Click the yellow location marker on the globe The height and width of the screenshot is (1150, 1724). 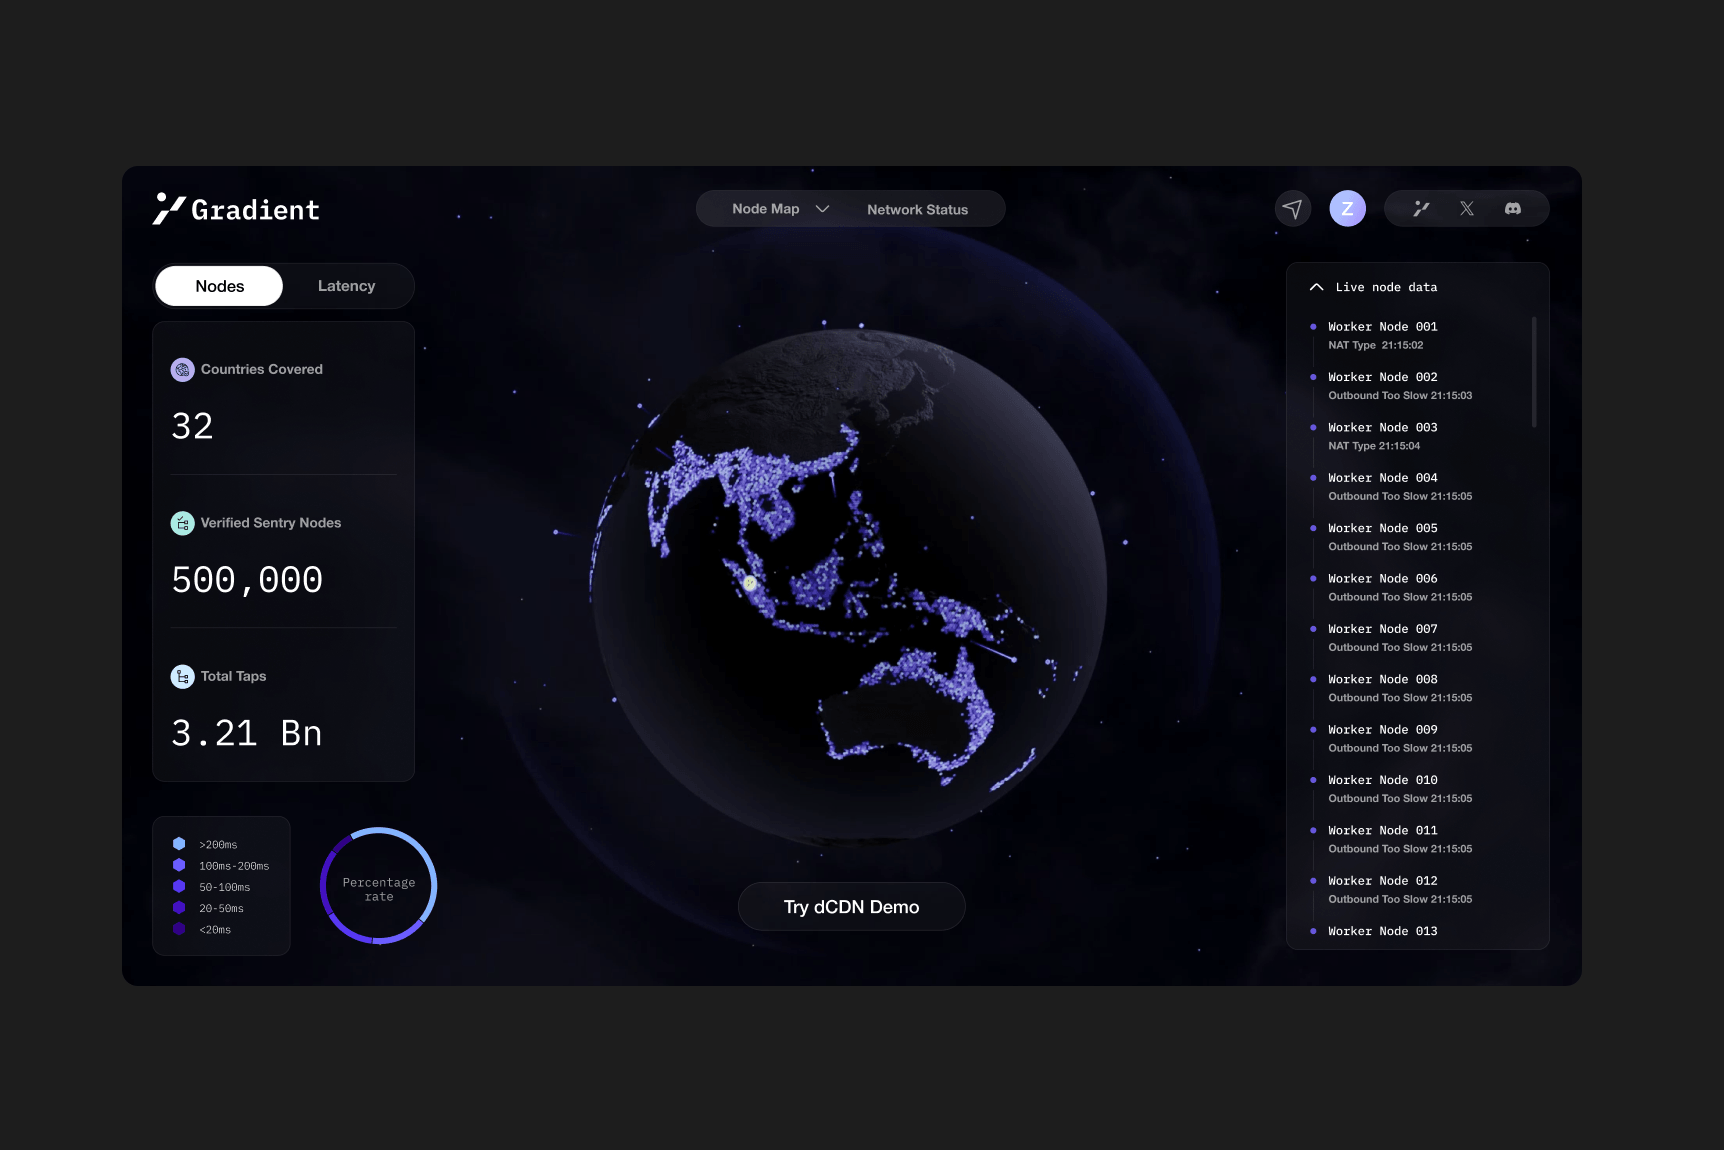[x=750, y=583]
